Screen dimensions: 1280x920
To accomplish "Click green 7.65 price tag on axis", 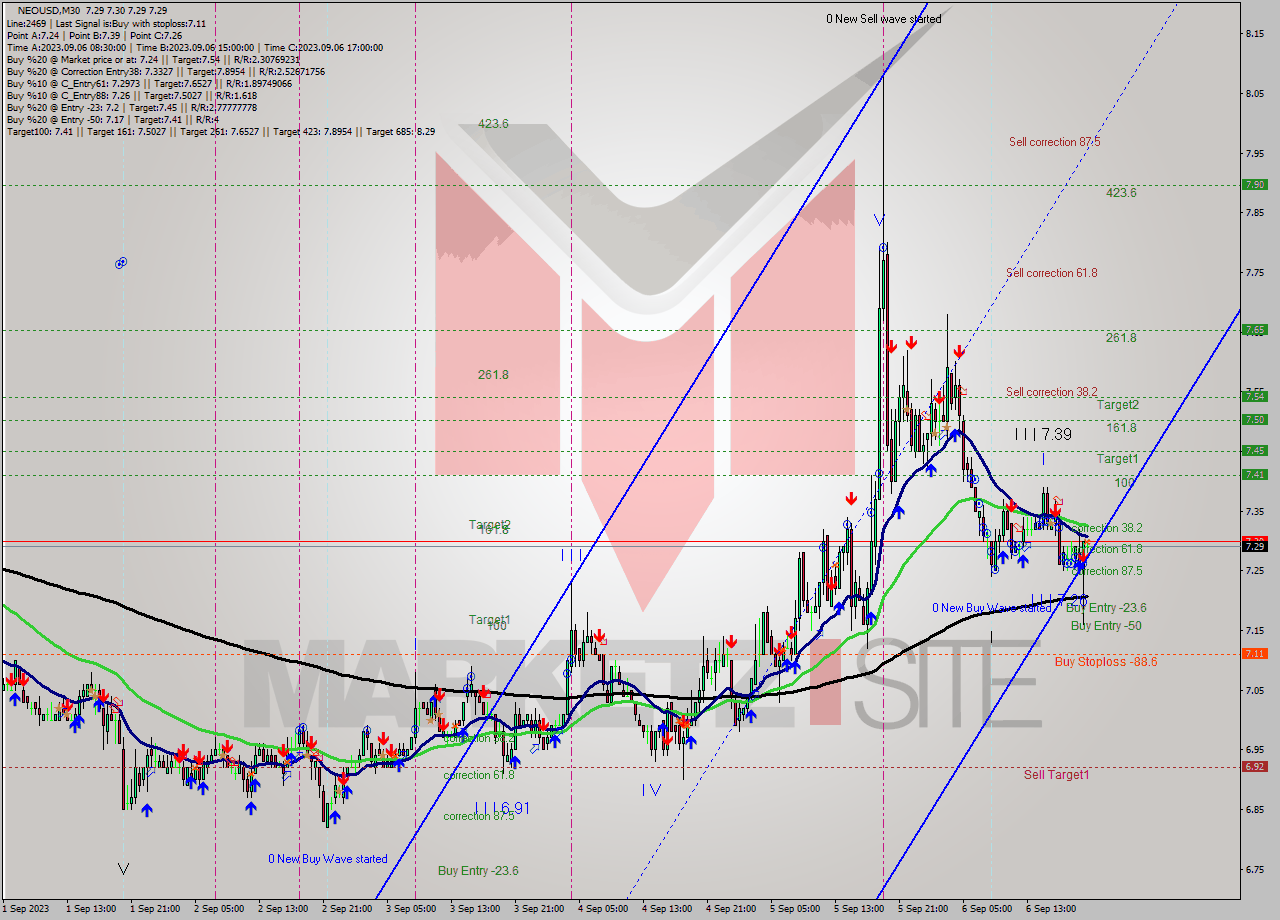I will tap(1255, 329).
